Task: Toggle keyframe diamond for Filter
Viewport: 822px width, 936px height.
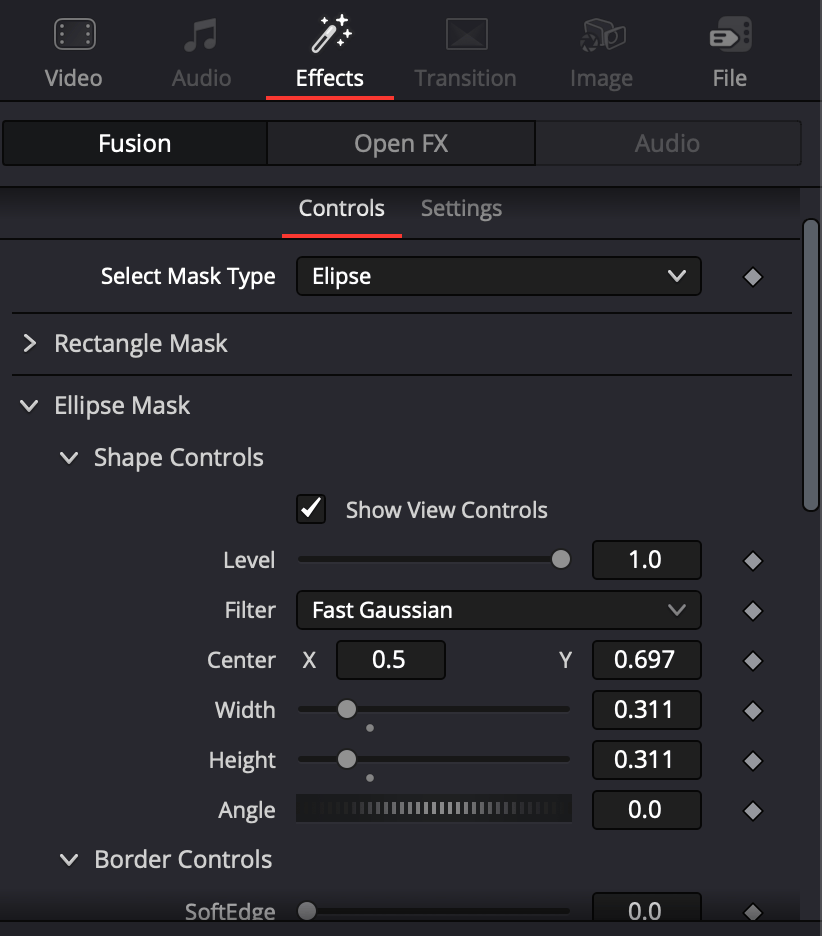Action: click(x=752, y=611)
